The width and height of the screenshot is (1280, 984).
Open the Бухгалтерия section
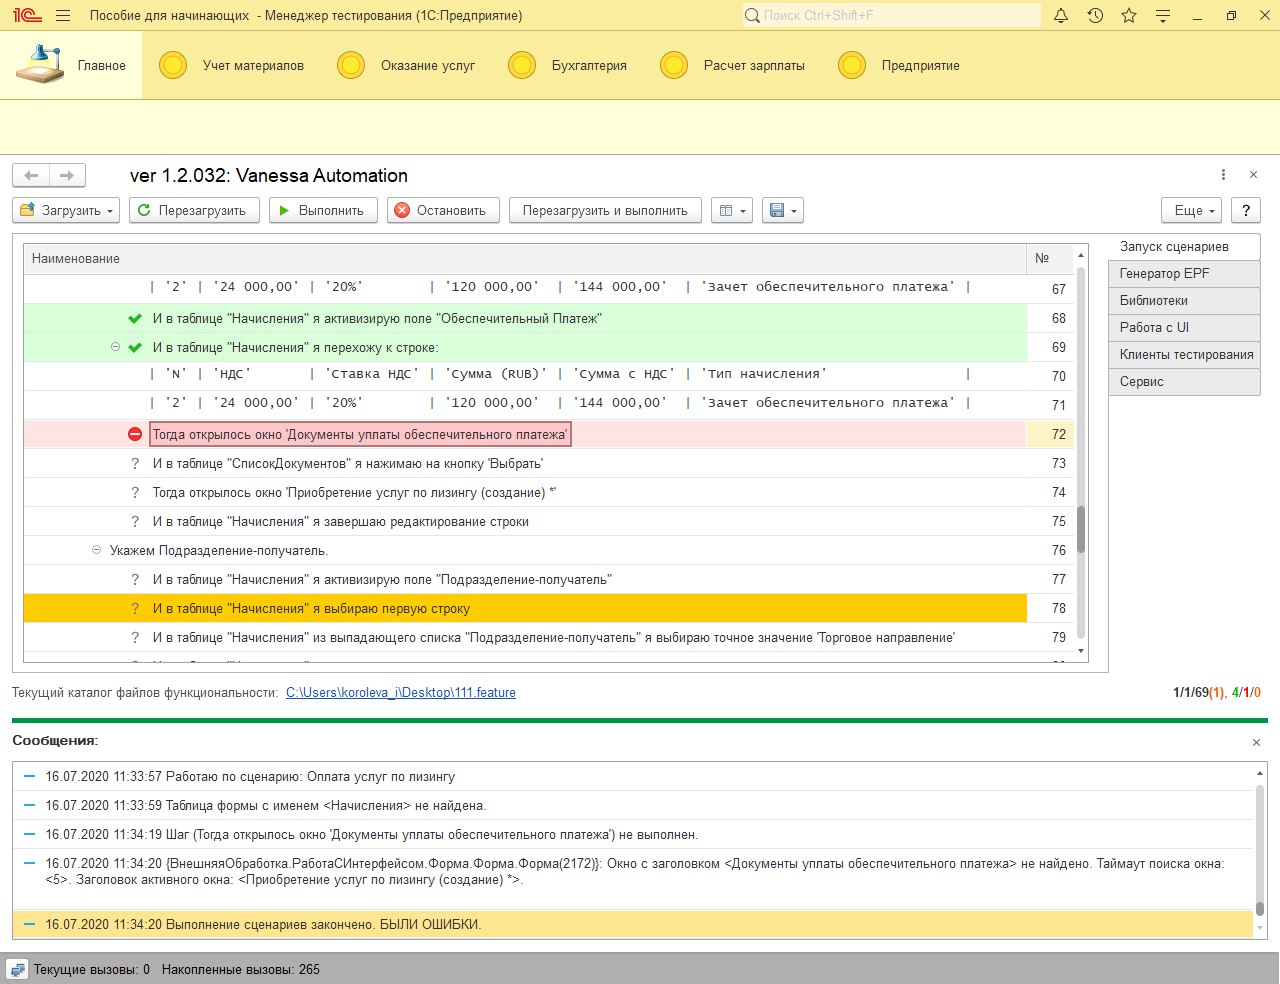click(567, 65)
